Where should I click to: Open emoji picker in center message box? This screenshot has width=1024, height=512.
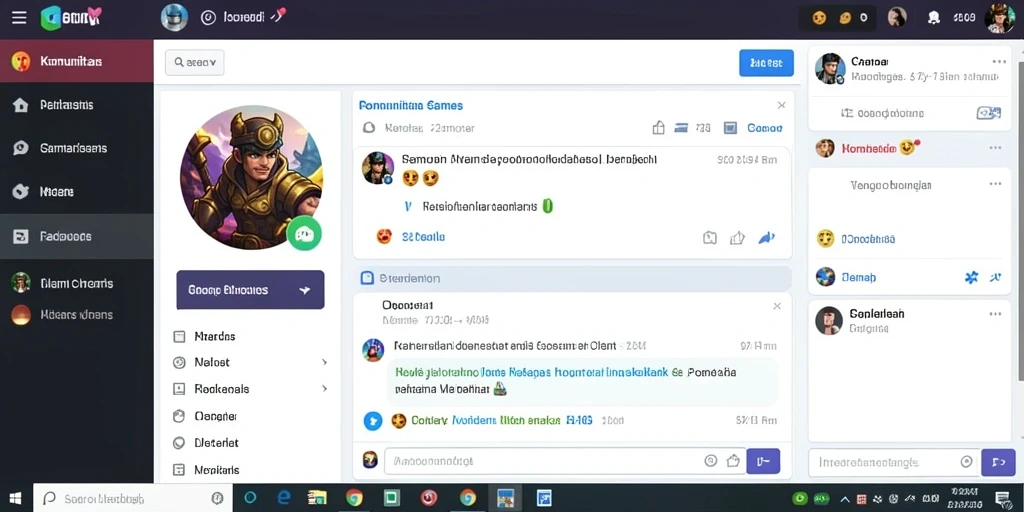711,461
